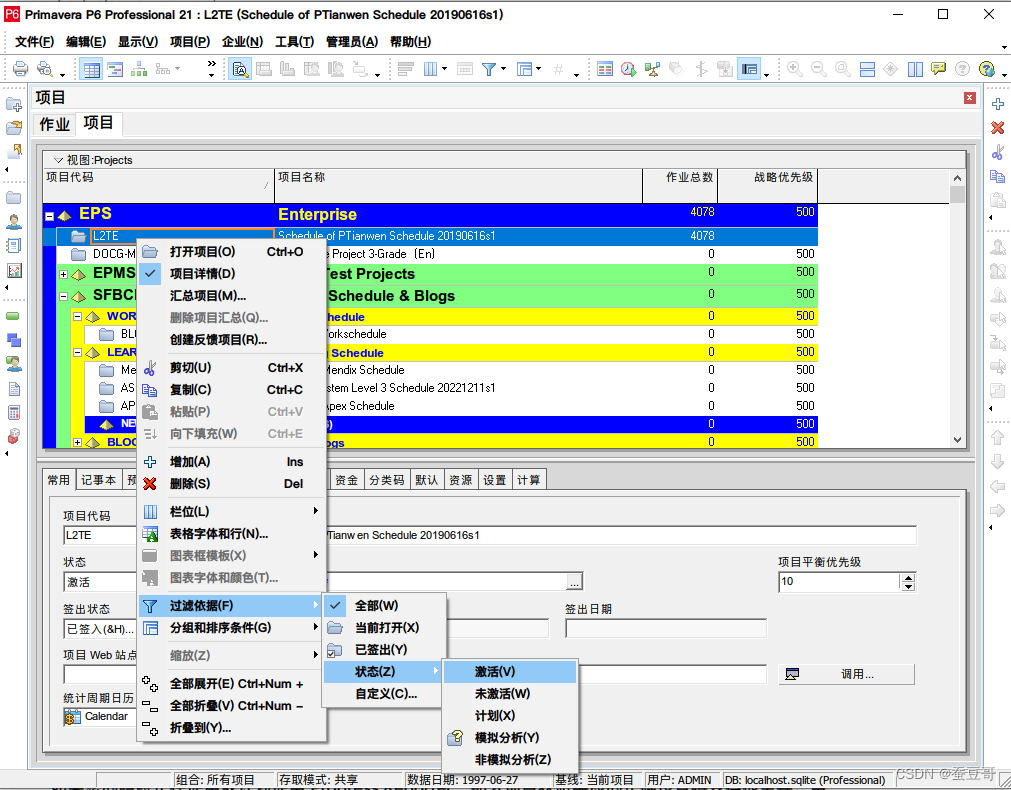This screenshot has width=1011, height=790.
Task: Click the Help question mark globe icon
Action: click(986, 69)
